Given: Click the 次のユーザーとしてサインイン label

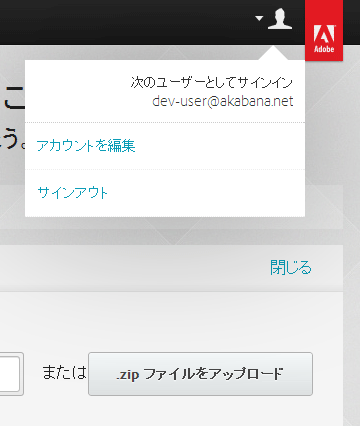Looking at the screenshot, I should point(212,82).
